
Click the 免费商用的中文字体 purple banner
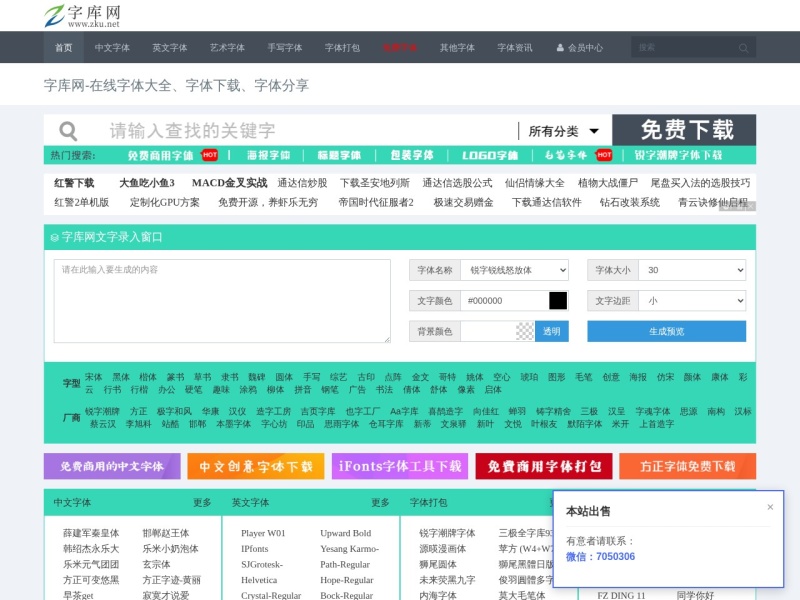[112, 466]
